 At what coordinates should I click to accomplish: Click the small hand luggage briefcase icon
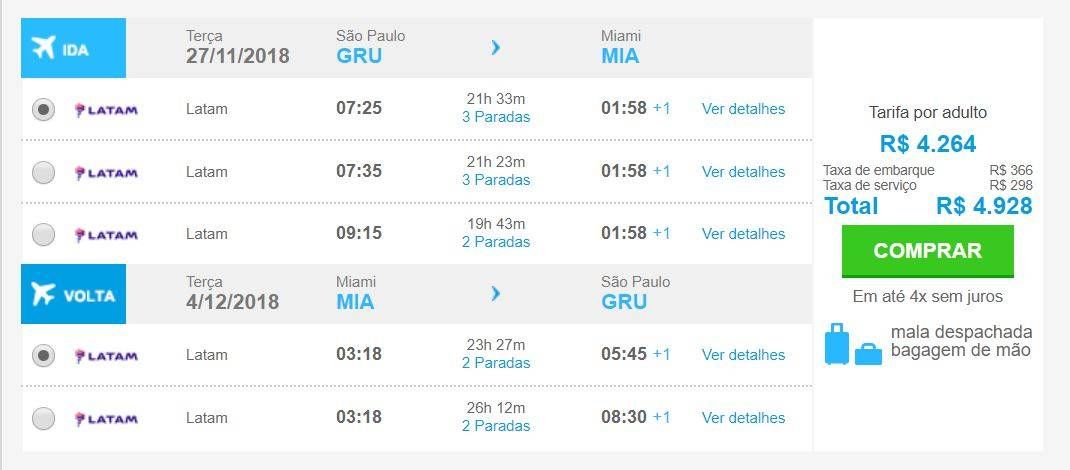(x=868, y=354)
